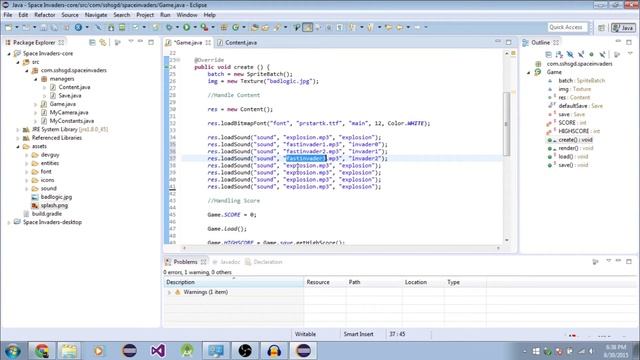Click the Open Perspective icon
The width and height of the screenshot is (640, 360).
[x=601, y=27]
